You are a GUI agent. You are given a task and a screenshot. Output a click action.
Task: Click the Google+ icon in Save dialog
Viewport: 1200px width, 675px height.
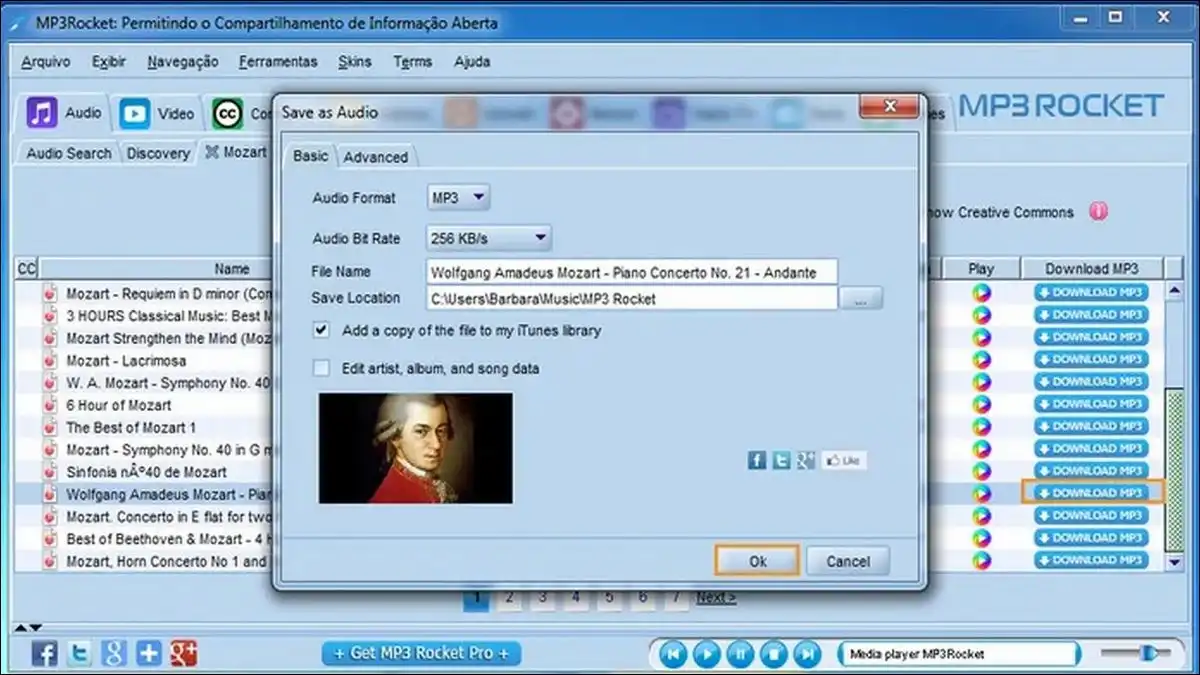[805, 461]
